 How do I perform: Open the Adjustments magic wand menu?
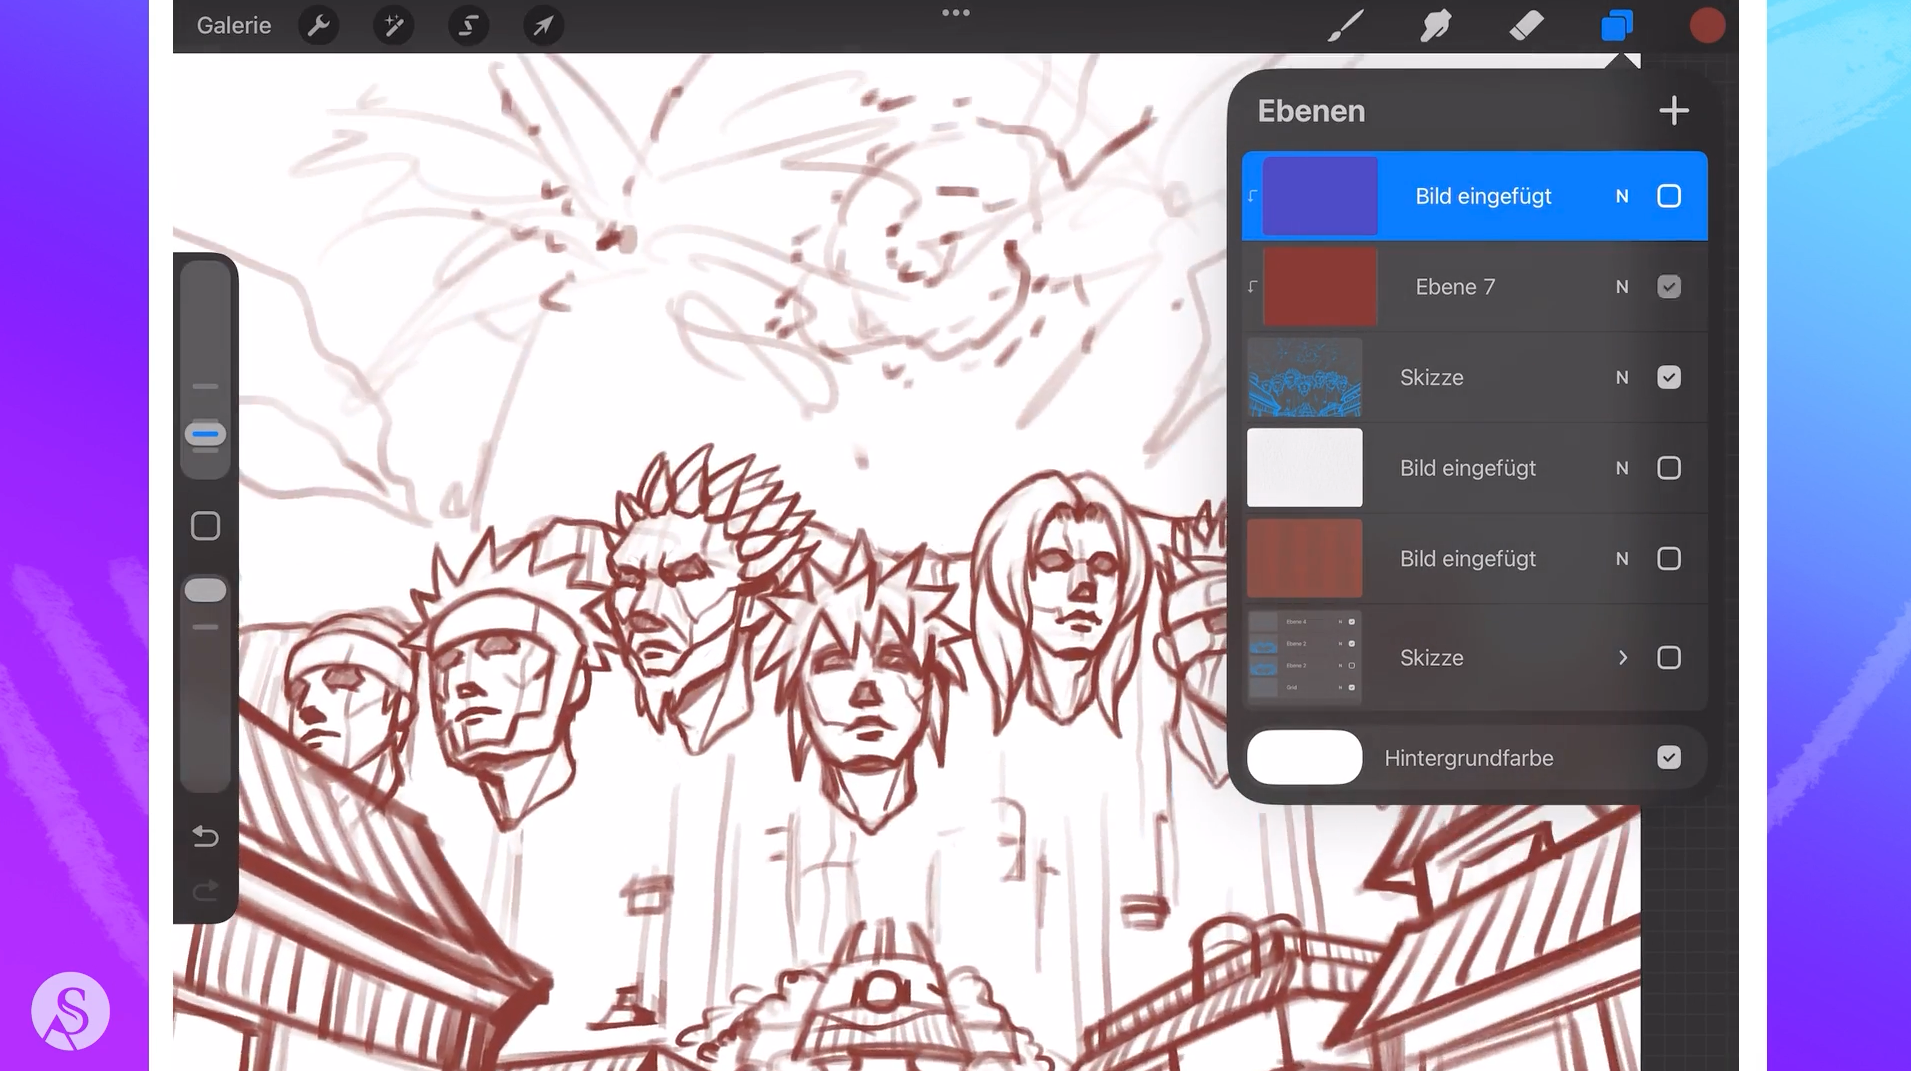(x=393, y=26)
